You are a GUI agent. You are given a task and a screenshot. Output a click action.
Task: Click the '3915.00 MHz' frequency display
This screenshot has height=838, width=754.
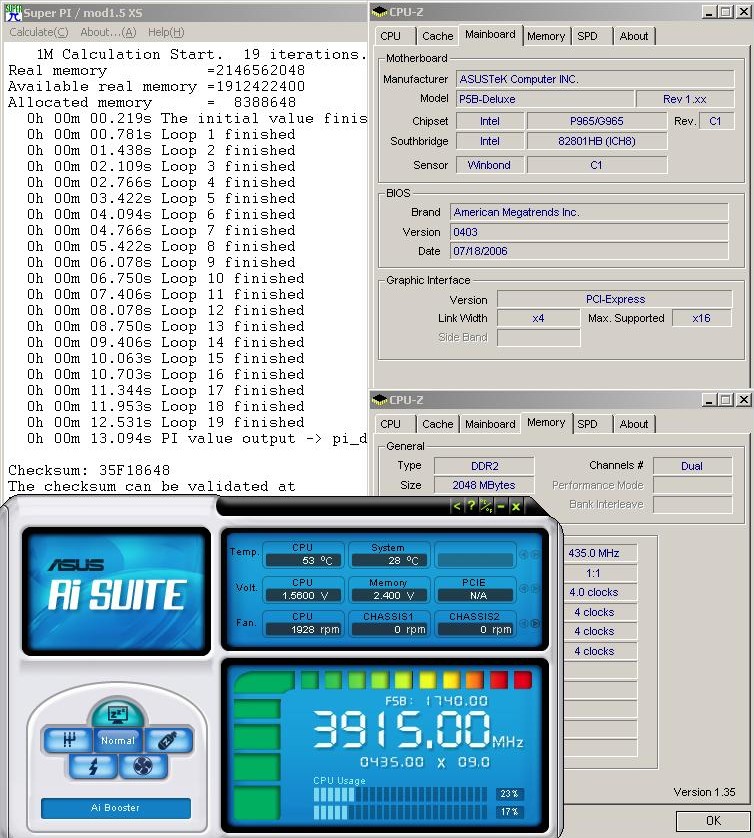tap(418, 729)
